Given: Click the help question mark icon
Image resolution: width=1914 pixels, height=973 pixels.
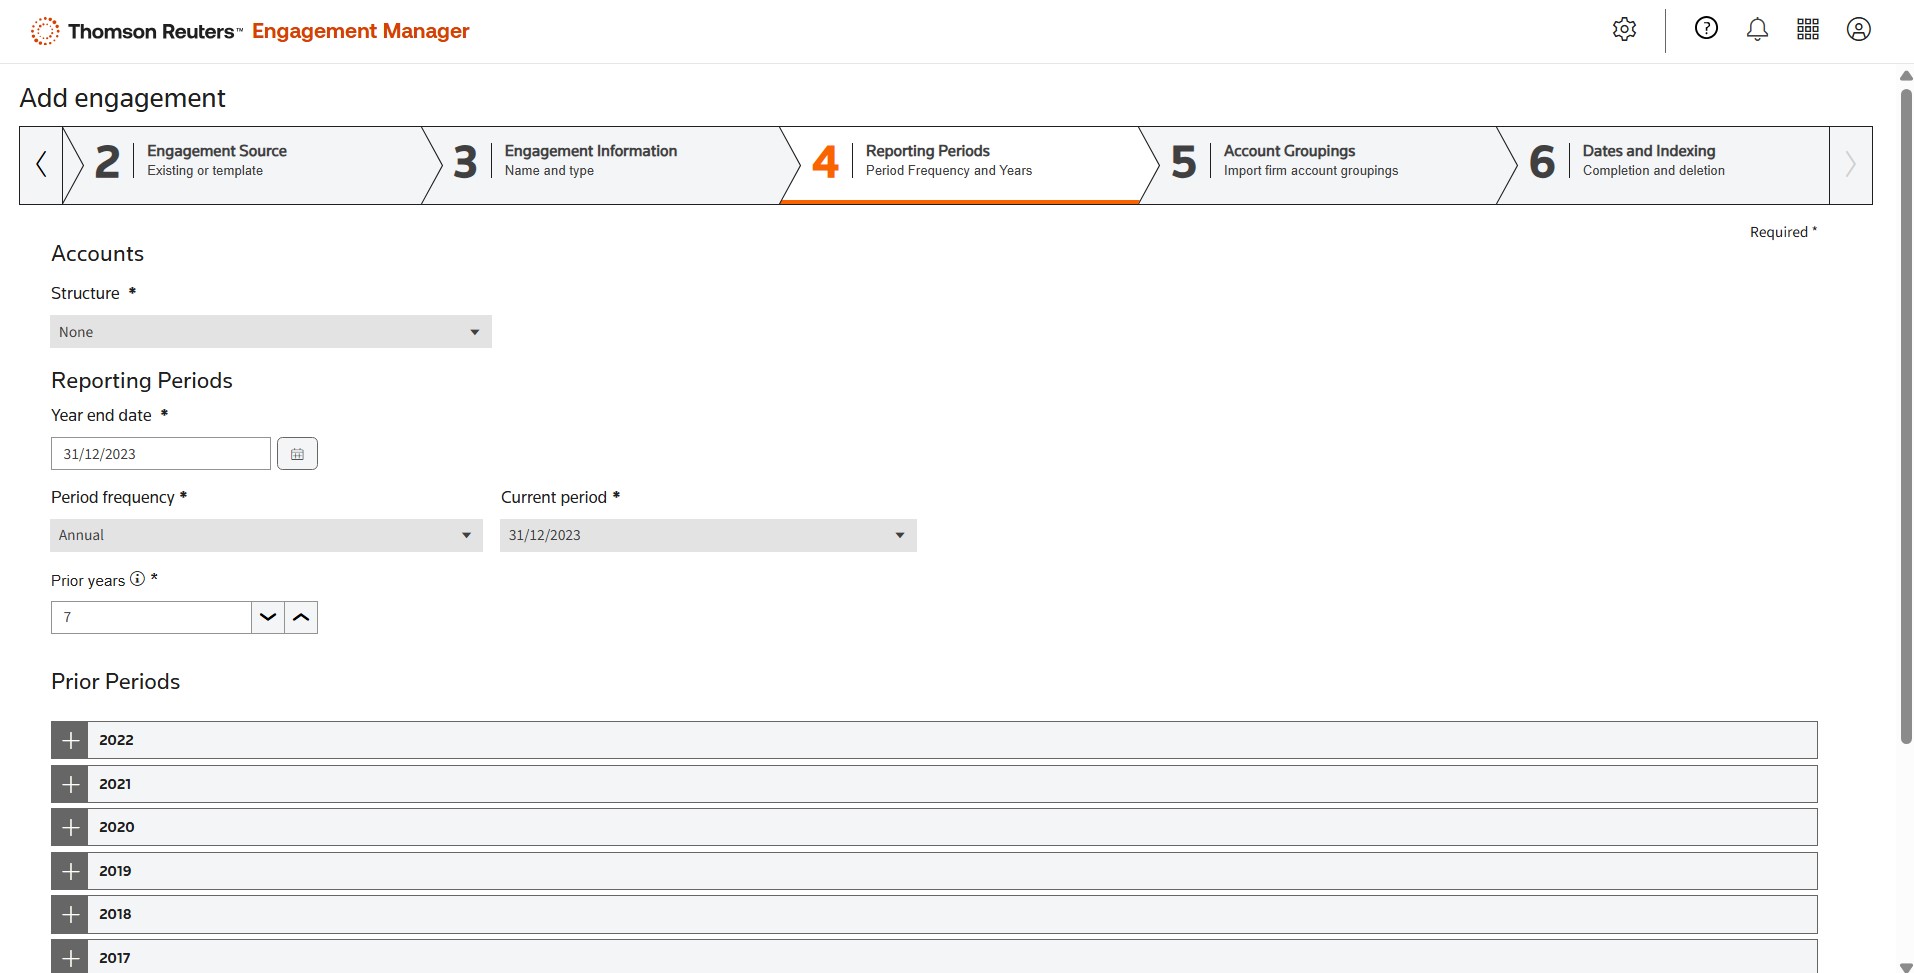Looking at the screenshot, I should pyautogui.click(x=1706, y=29).
